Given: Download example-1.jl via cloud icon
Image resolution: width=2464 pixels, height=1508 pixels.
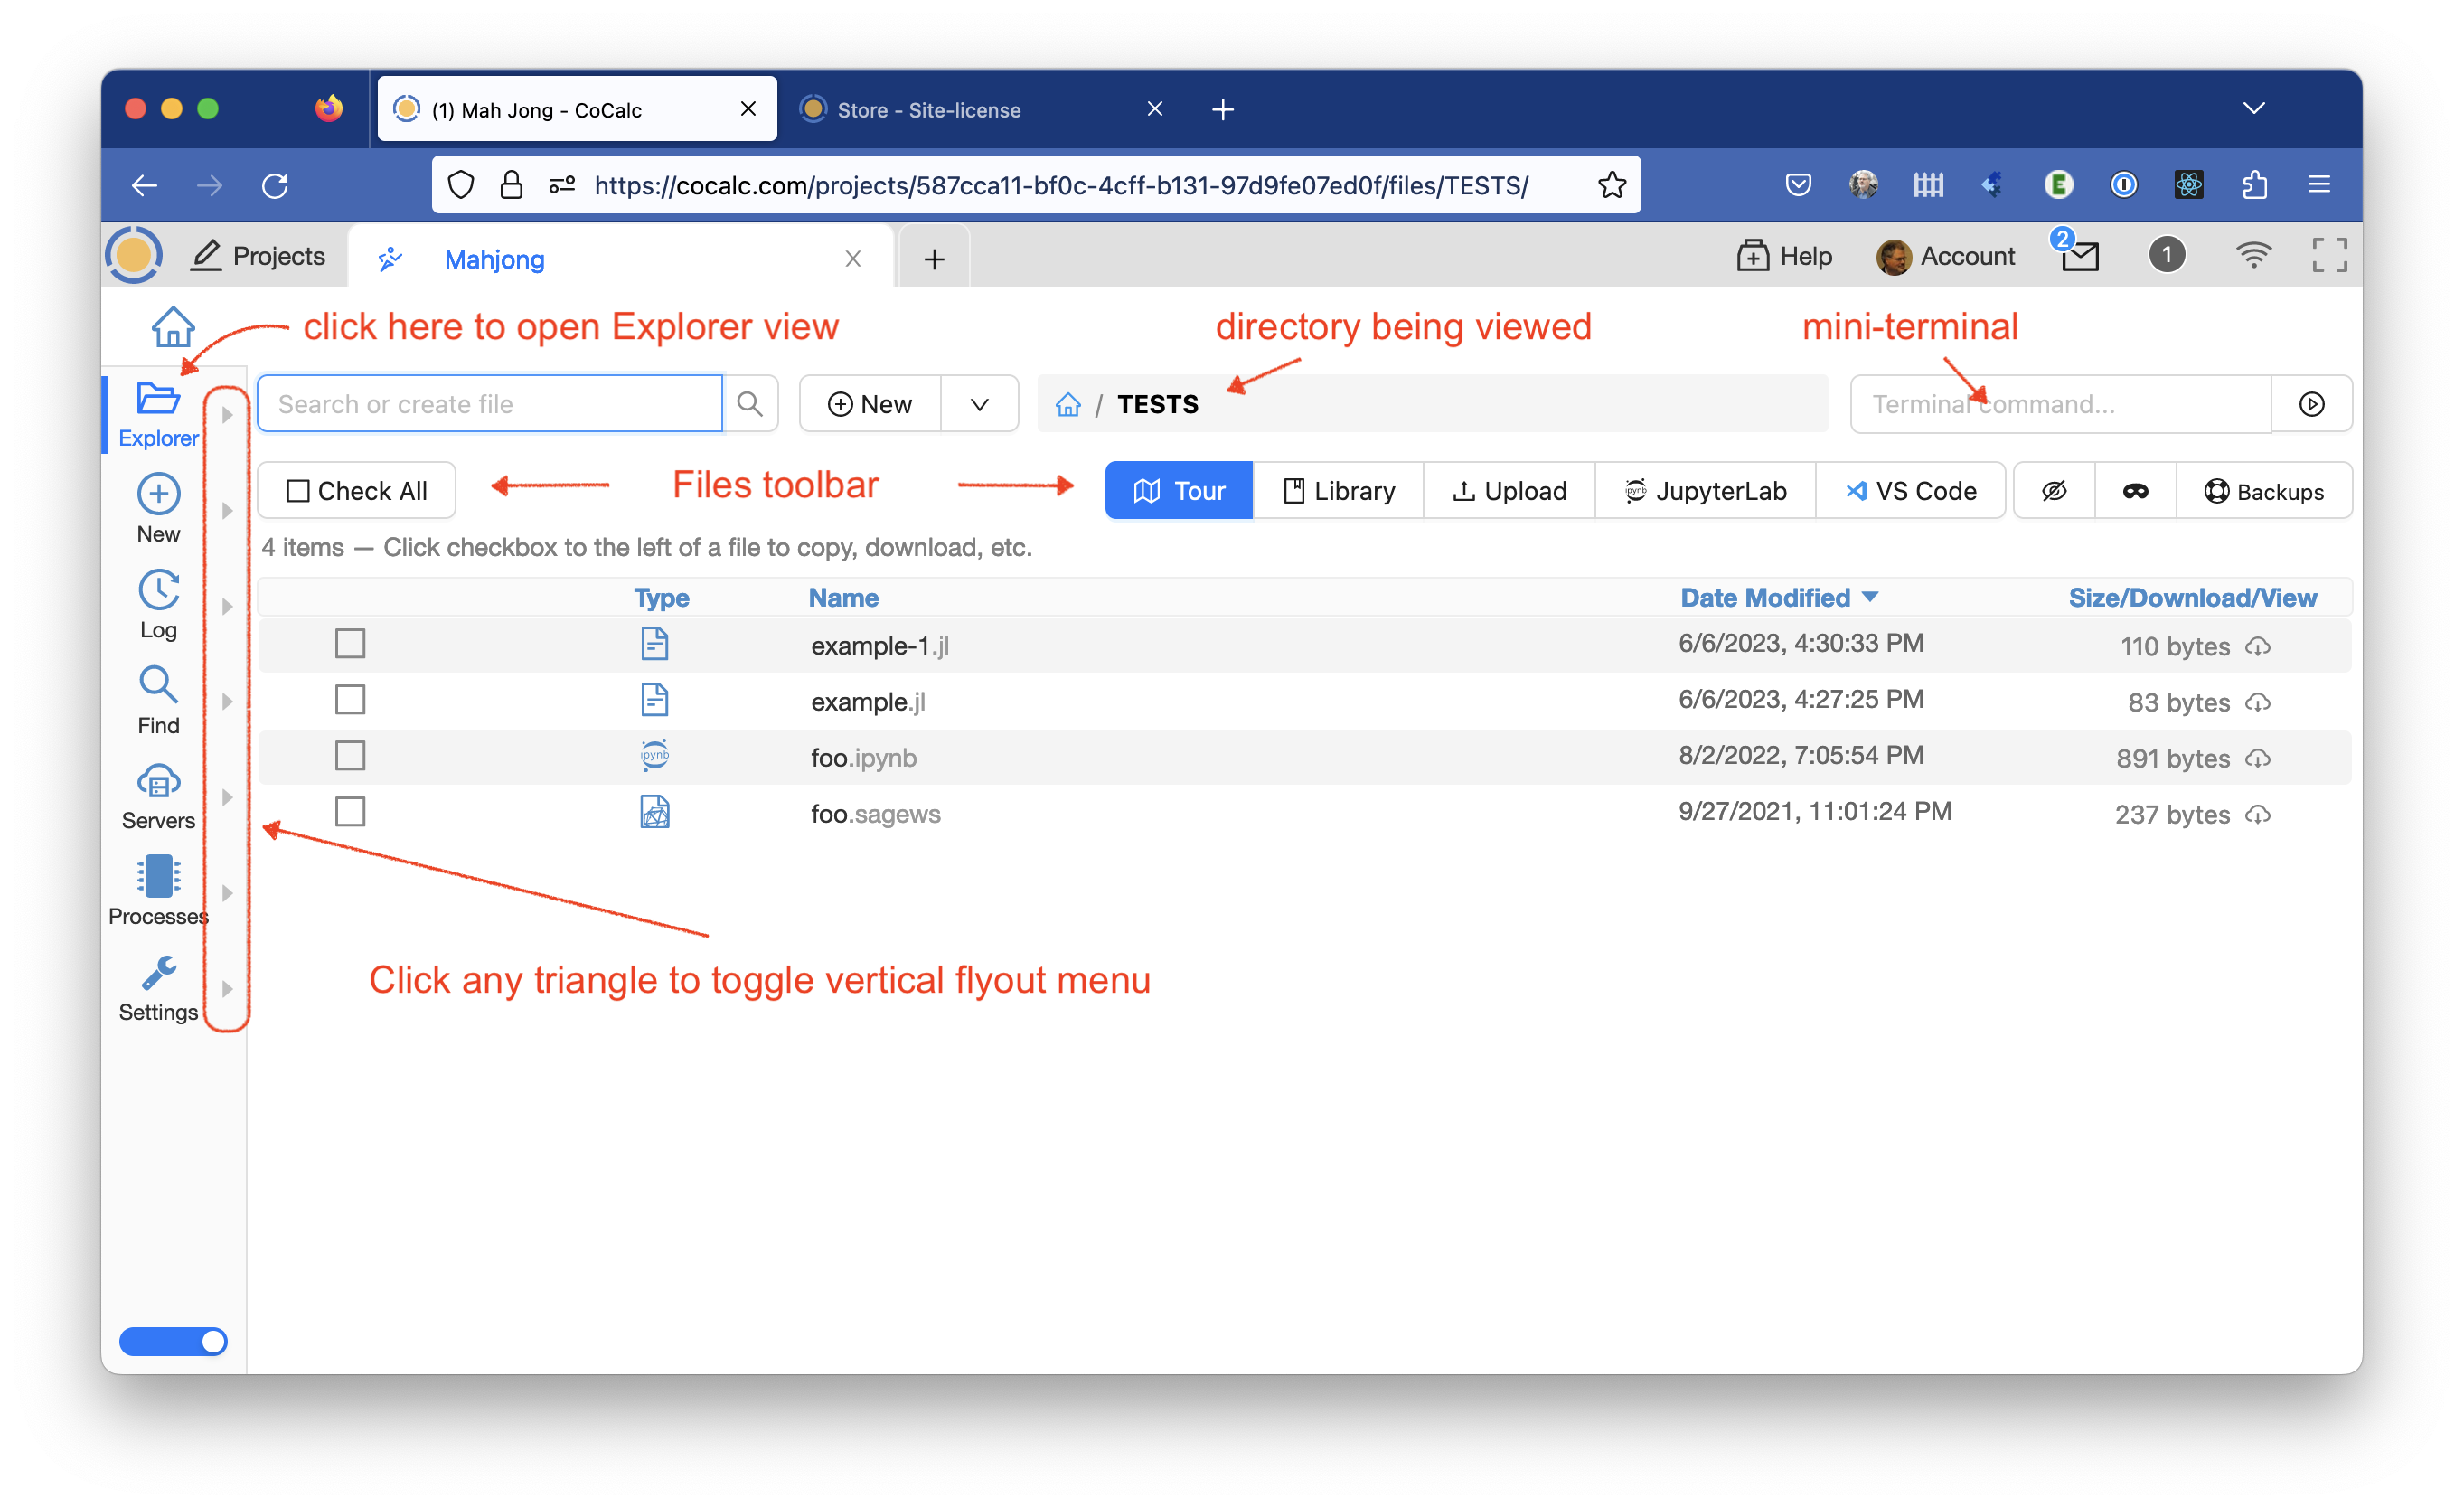Looking at the screenshot, I should click(2258, 646).
